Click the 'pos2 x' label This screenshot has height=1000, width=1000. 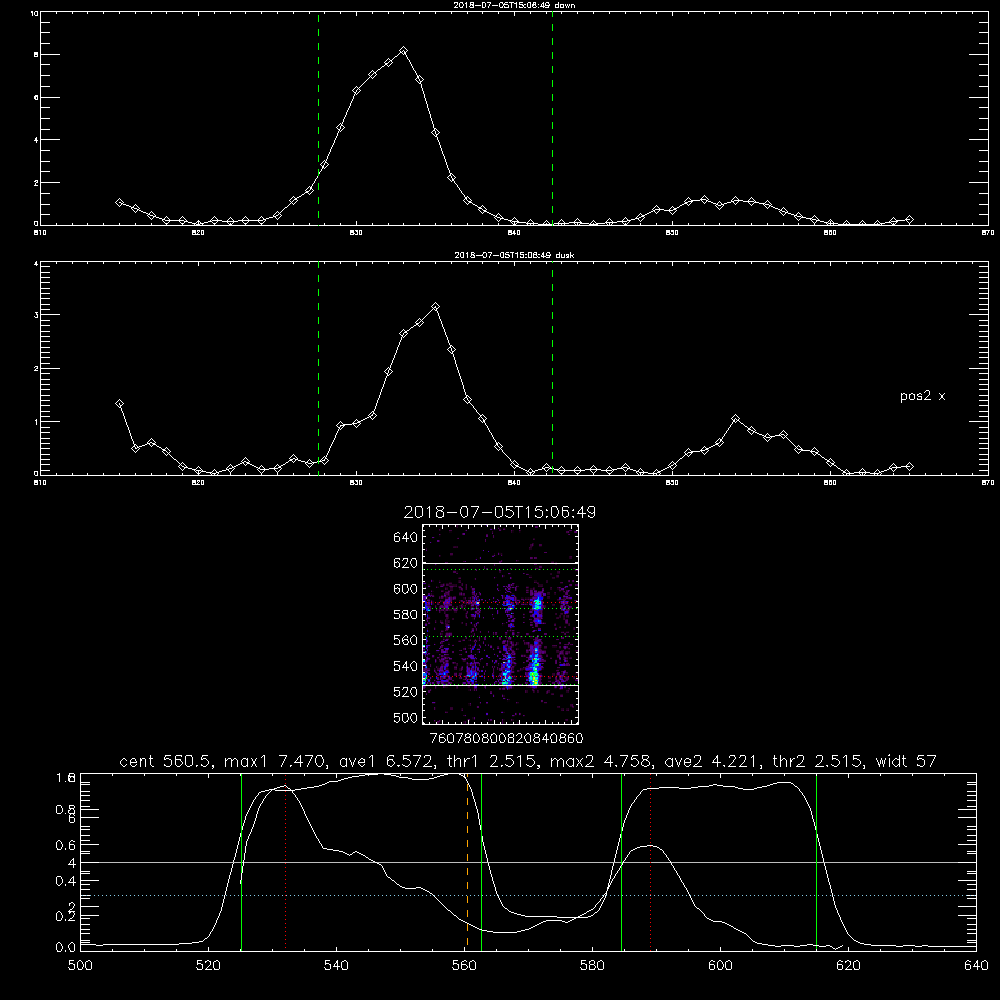922,396
